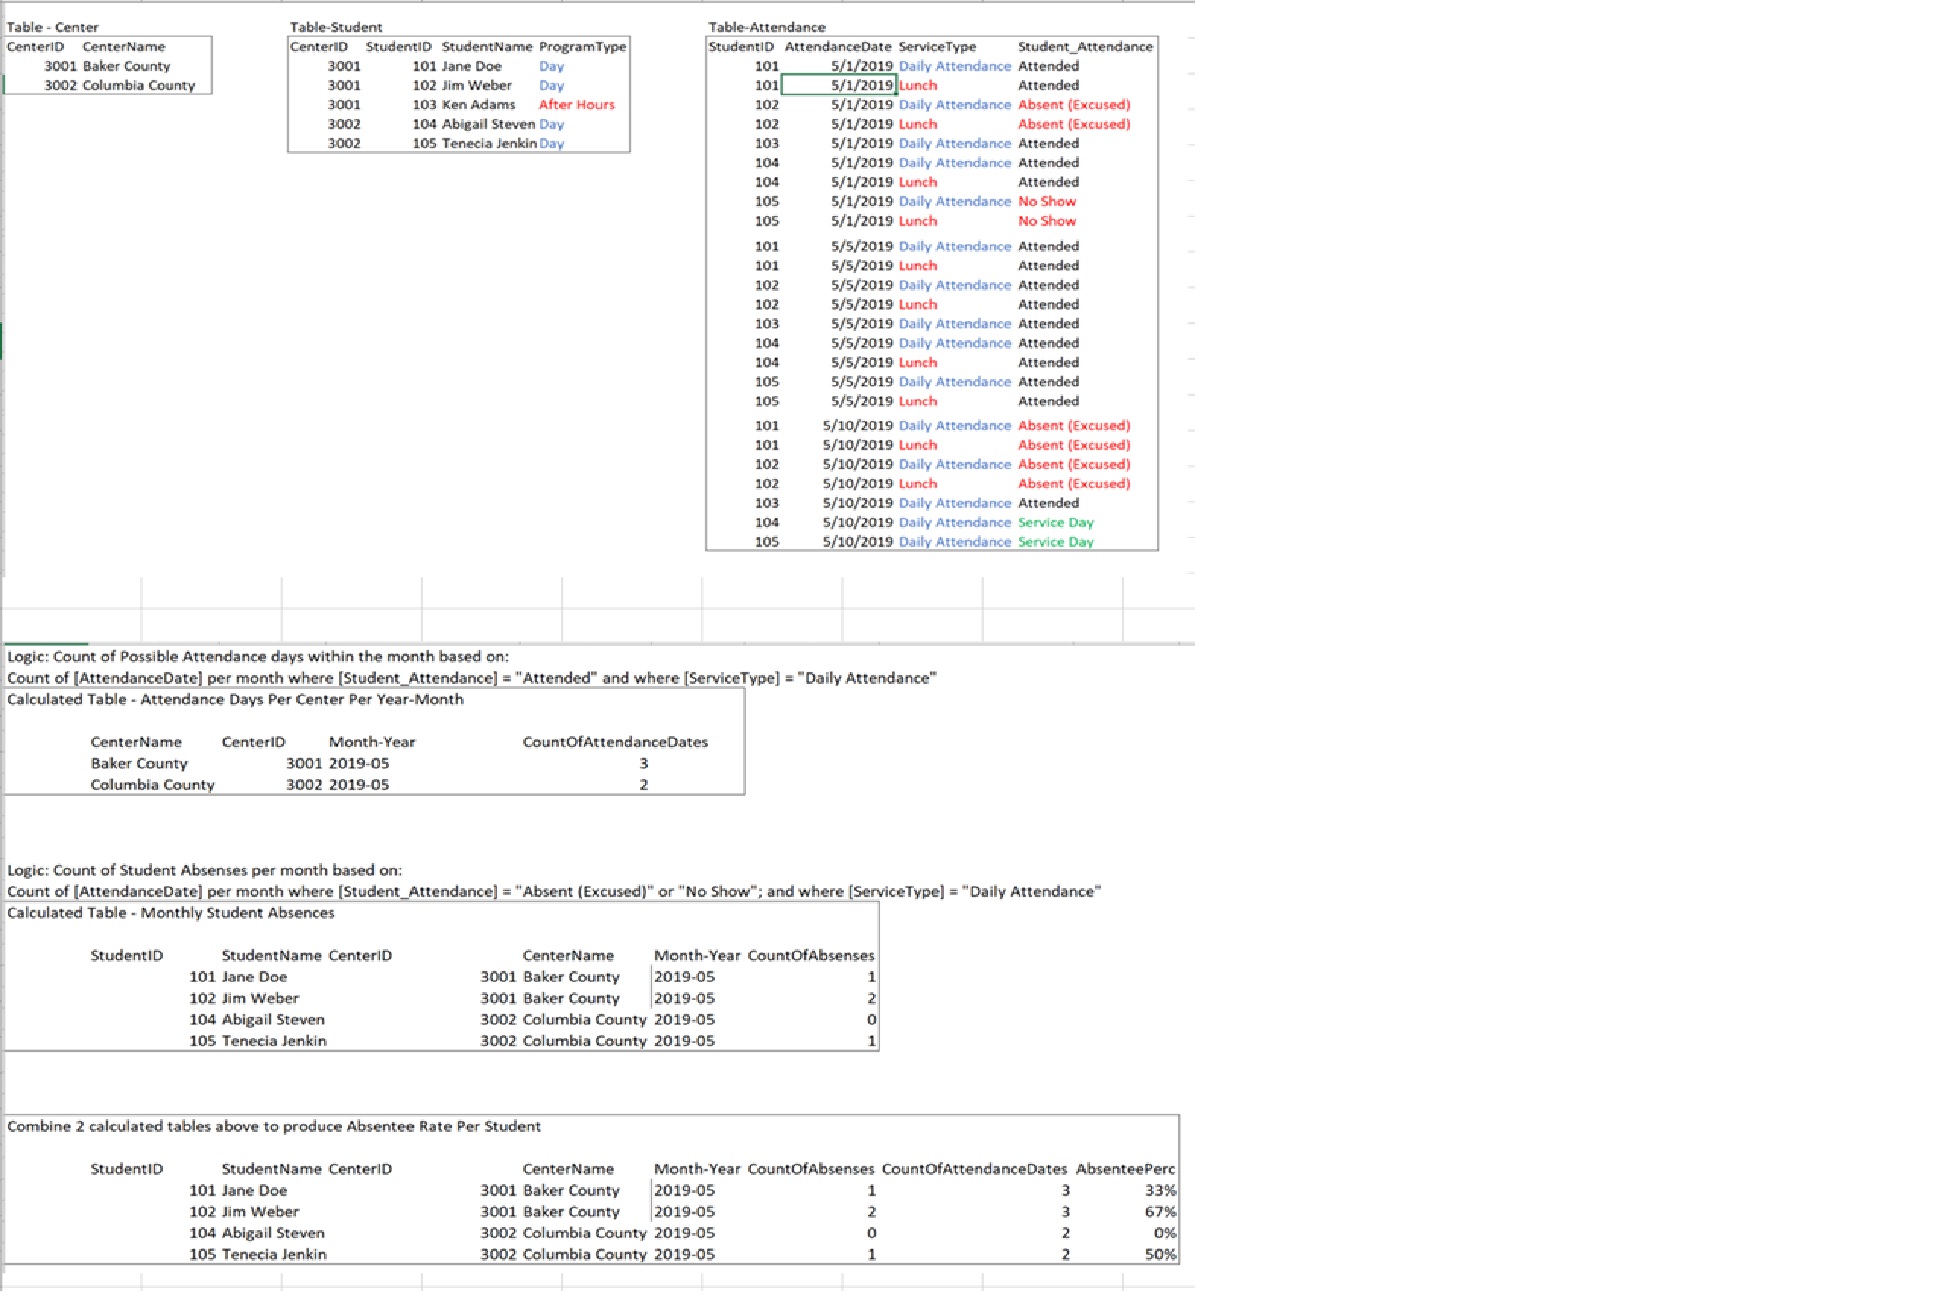Select the 50% cell for Tenecia Jenkin
This screenshot has width=1944, height=1296.
[1160, 1254]
